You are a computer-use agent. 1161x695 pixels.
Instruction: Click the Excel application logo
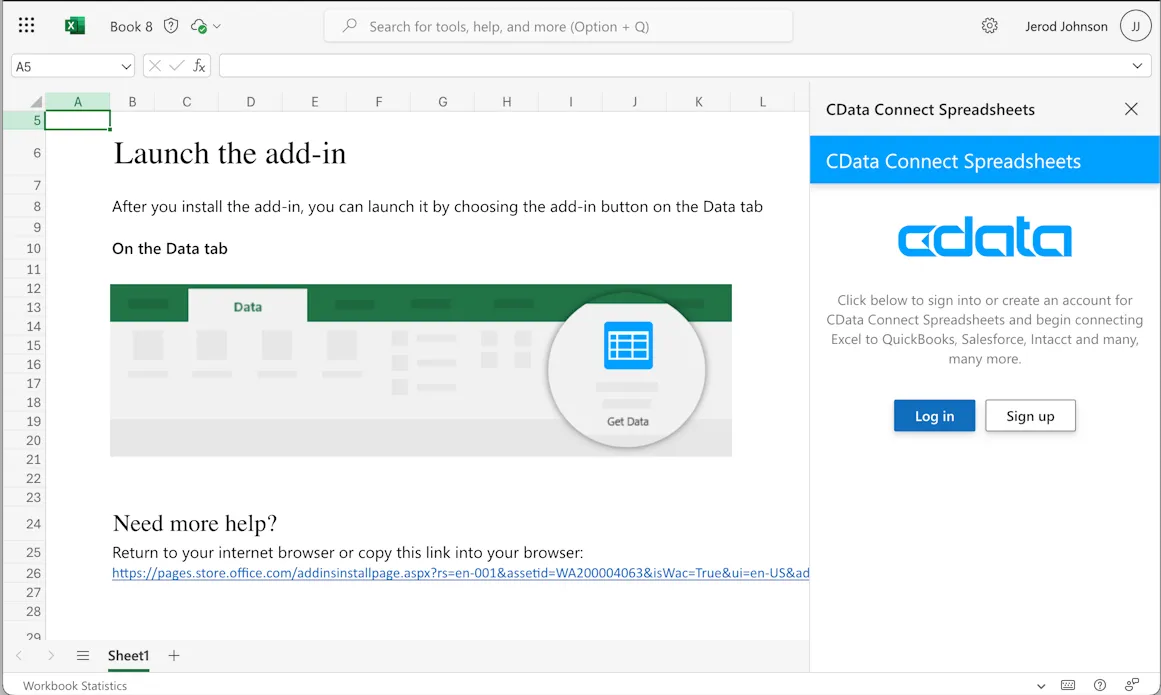(74, 25)
